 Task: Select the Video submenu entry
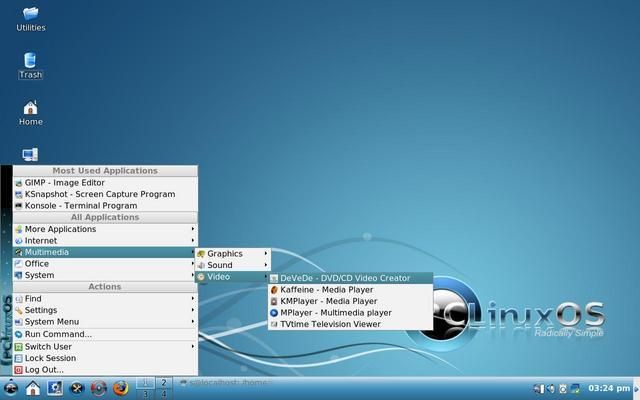[233, 277]
